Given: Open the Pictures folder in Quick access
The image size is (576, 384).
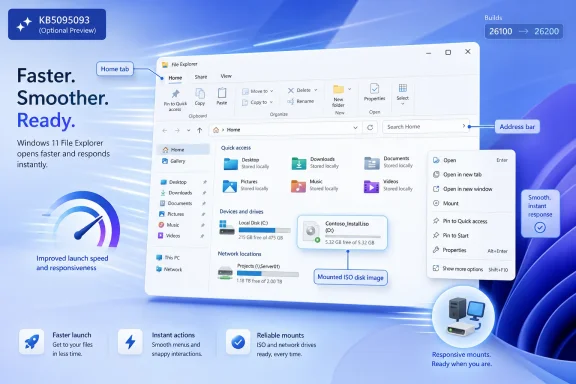Looking at the screenshot, I should click(245, 186).
